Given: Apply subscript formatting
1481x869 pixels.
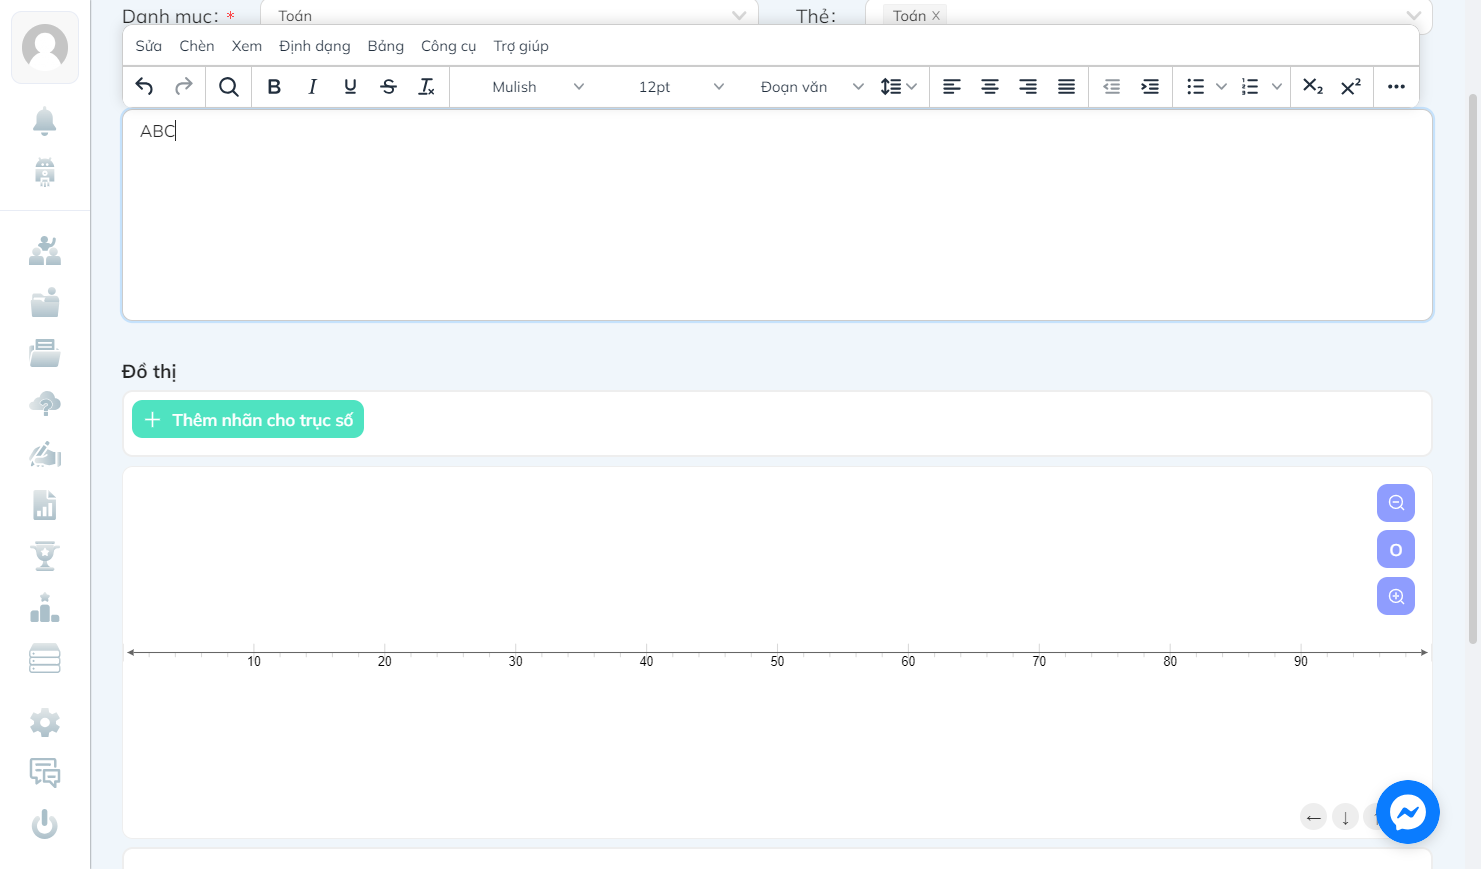Looking at the screenshot, I should (1313, 87).
